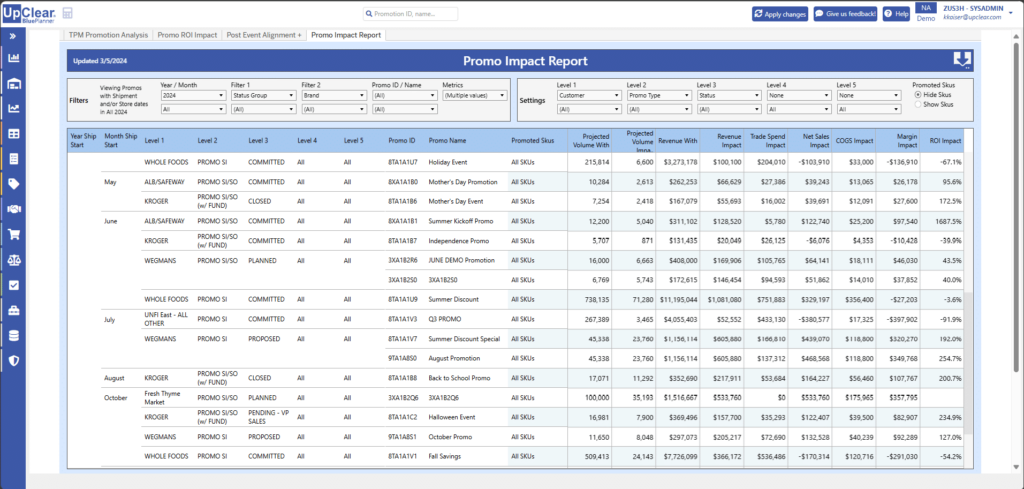
Task: Click the Help button
Action: point(896,14)
